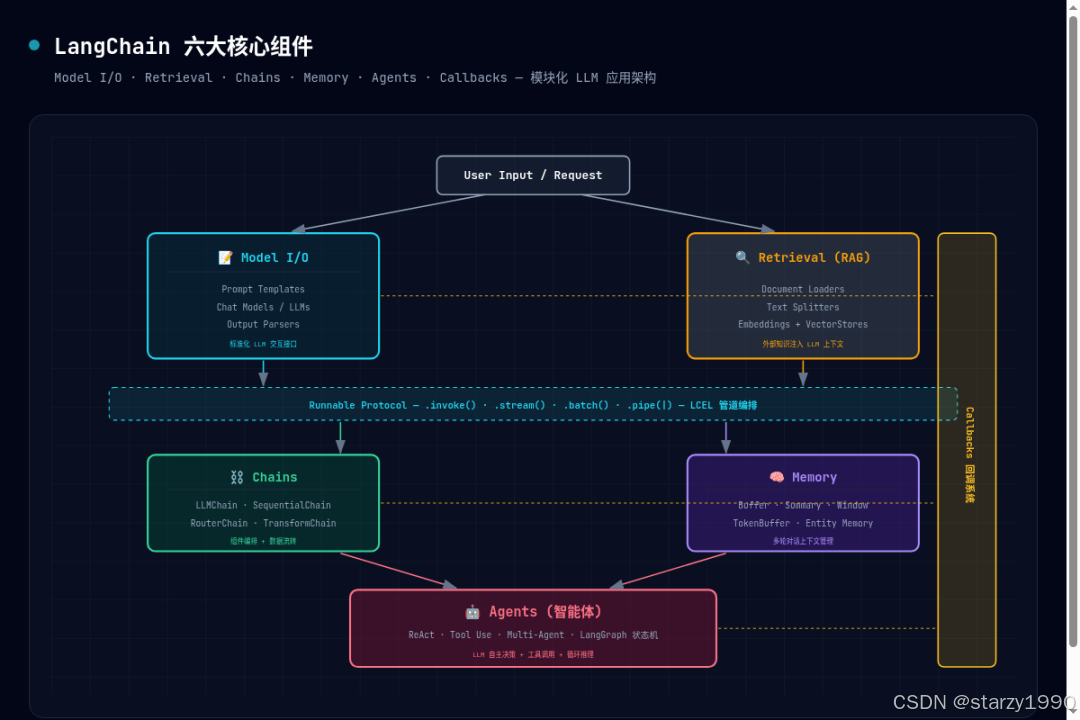1080x720 pixels.
Task: Click the brain icon beside Memory heading
Action: coord(777,477)
